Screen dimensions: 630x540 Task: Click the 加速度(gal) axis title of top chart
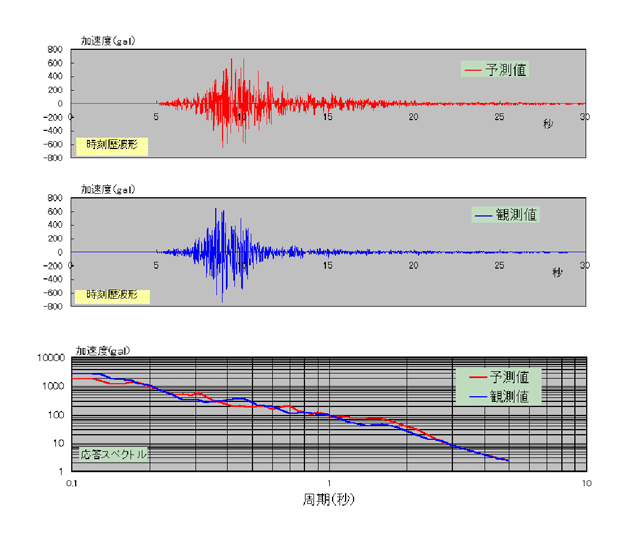click(x=108, y=40)
